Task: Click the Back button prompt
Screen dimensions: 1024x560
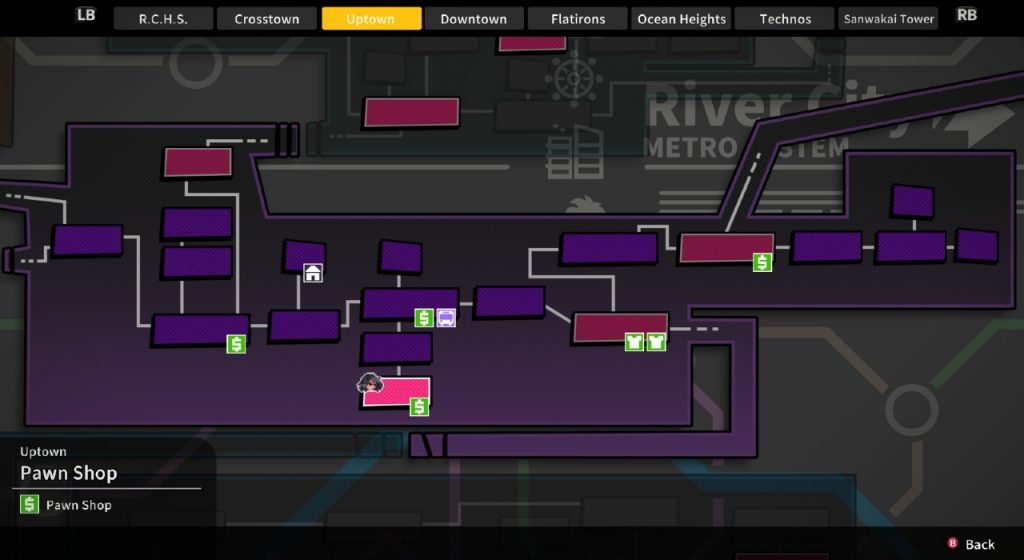Action: 971,544
